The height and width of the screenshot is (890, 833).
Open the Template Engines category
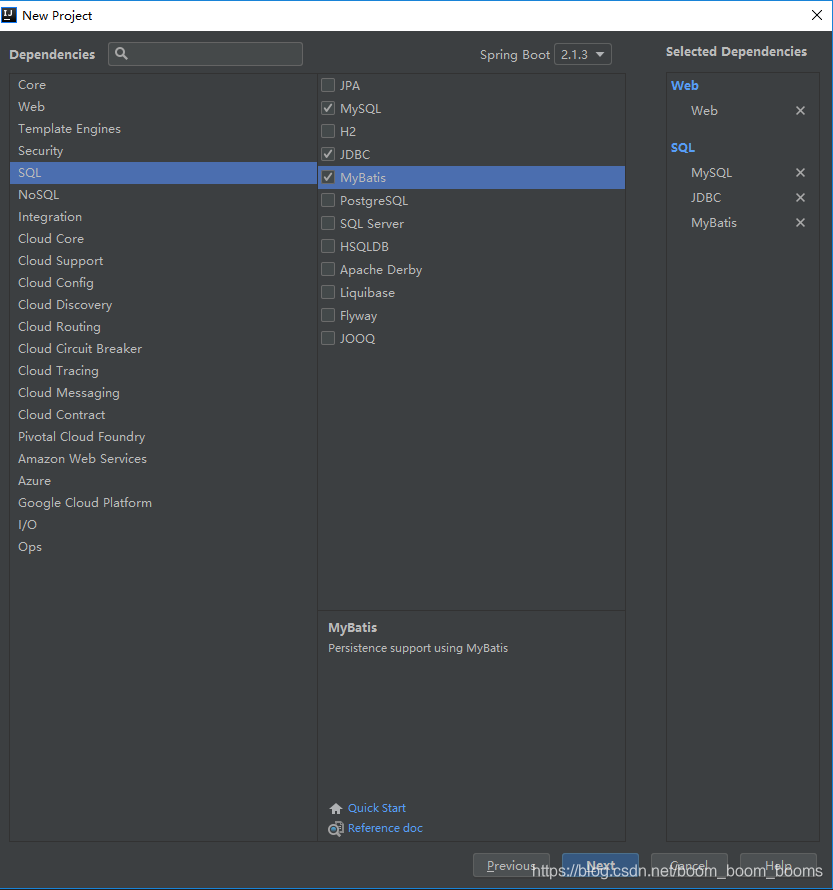pyautogui.click(x=163, y=129)
